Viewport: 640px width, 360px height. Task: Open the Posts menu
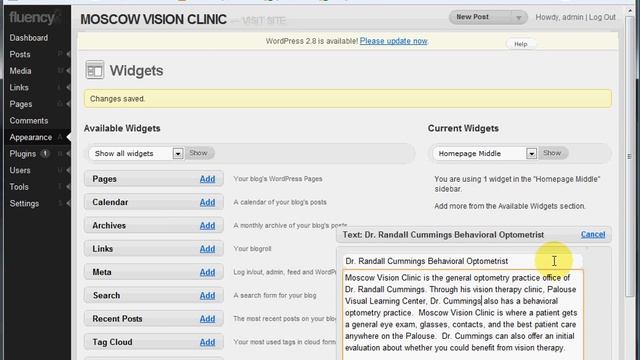click(20, 54)
